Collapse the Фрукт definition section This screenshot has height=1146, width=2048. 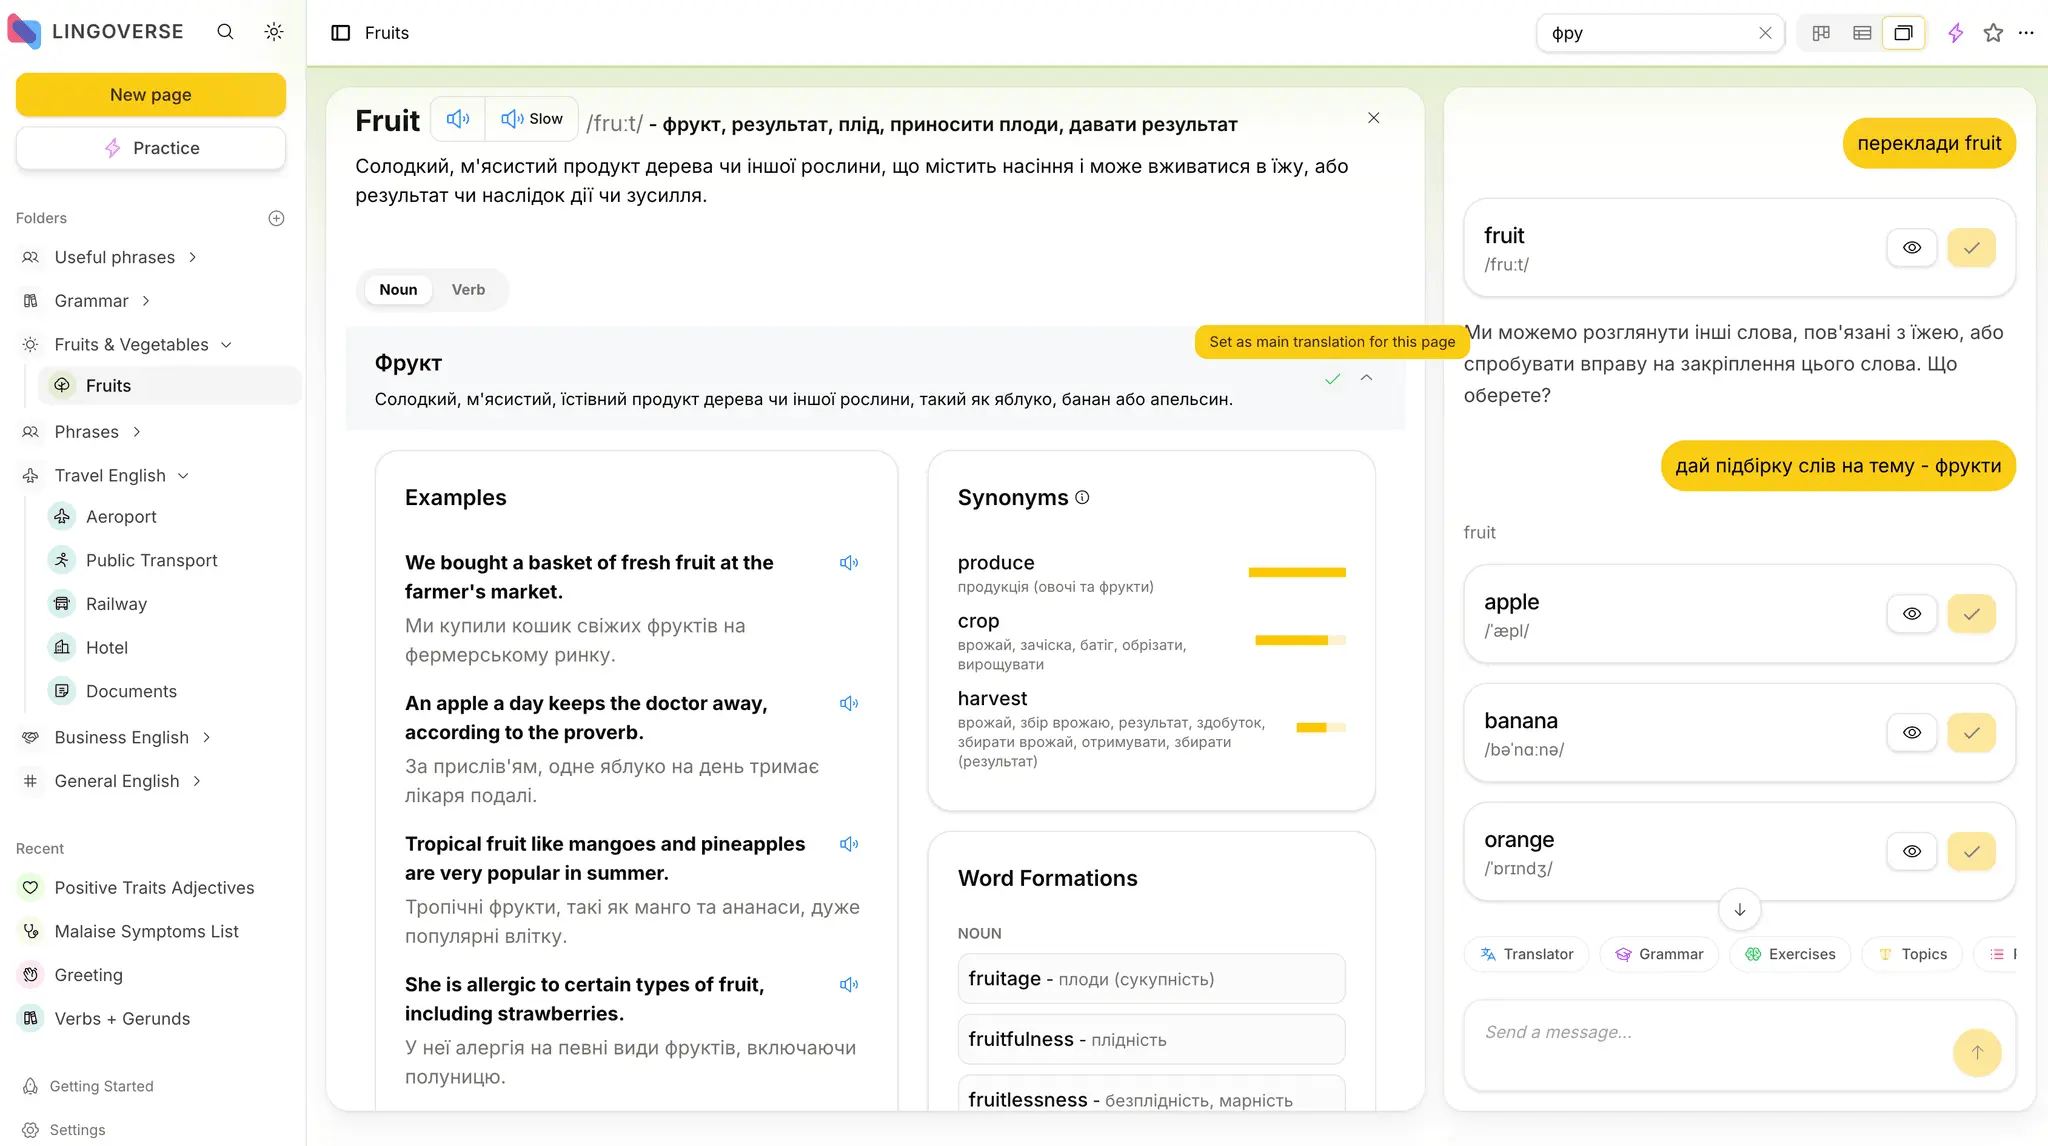[1367, 378]
